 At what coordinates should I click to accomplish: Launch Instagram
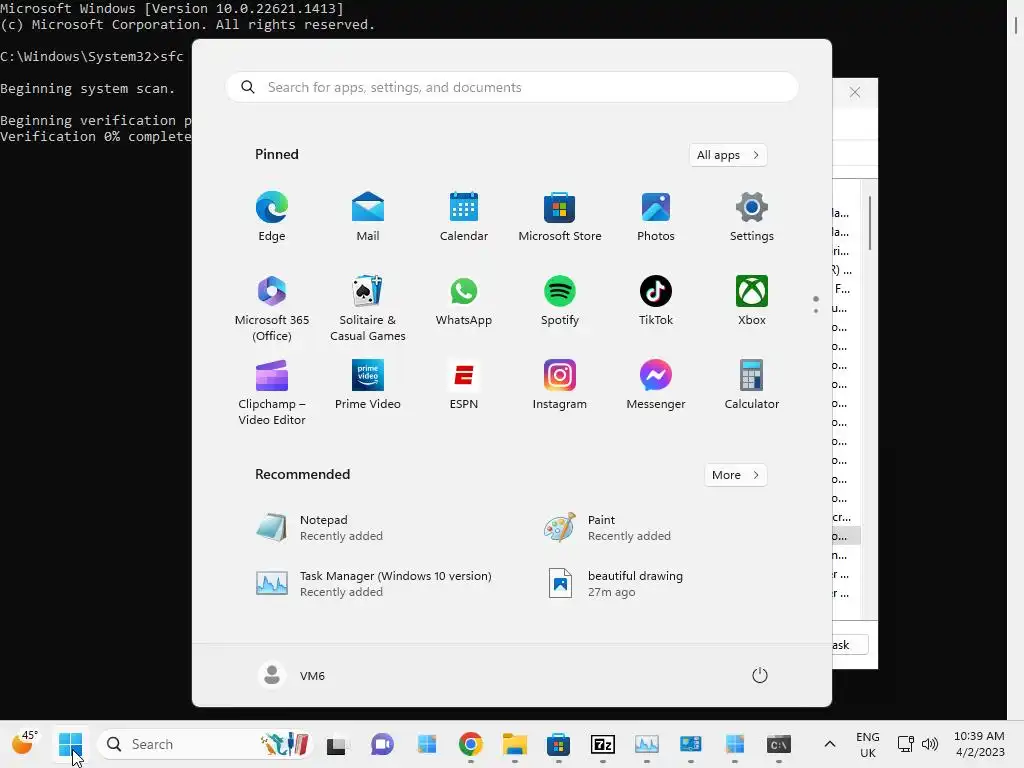coord(560,385)
